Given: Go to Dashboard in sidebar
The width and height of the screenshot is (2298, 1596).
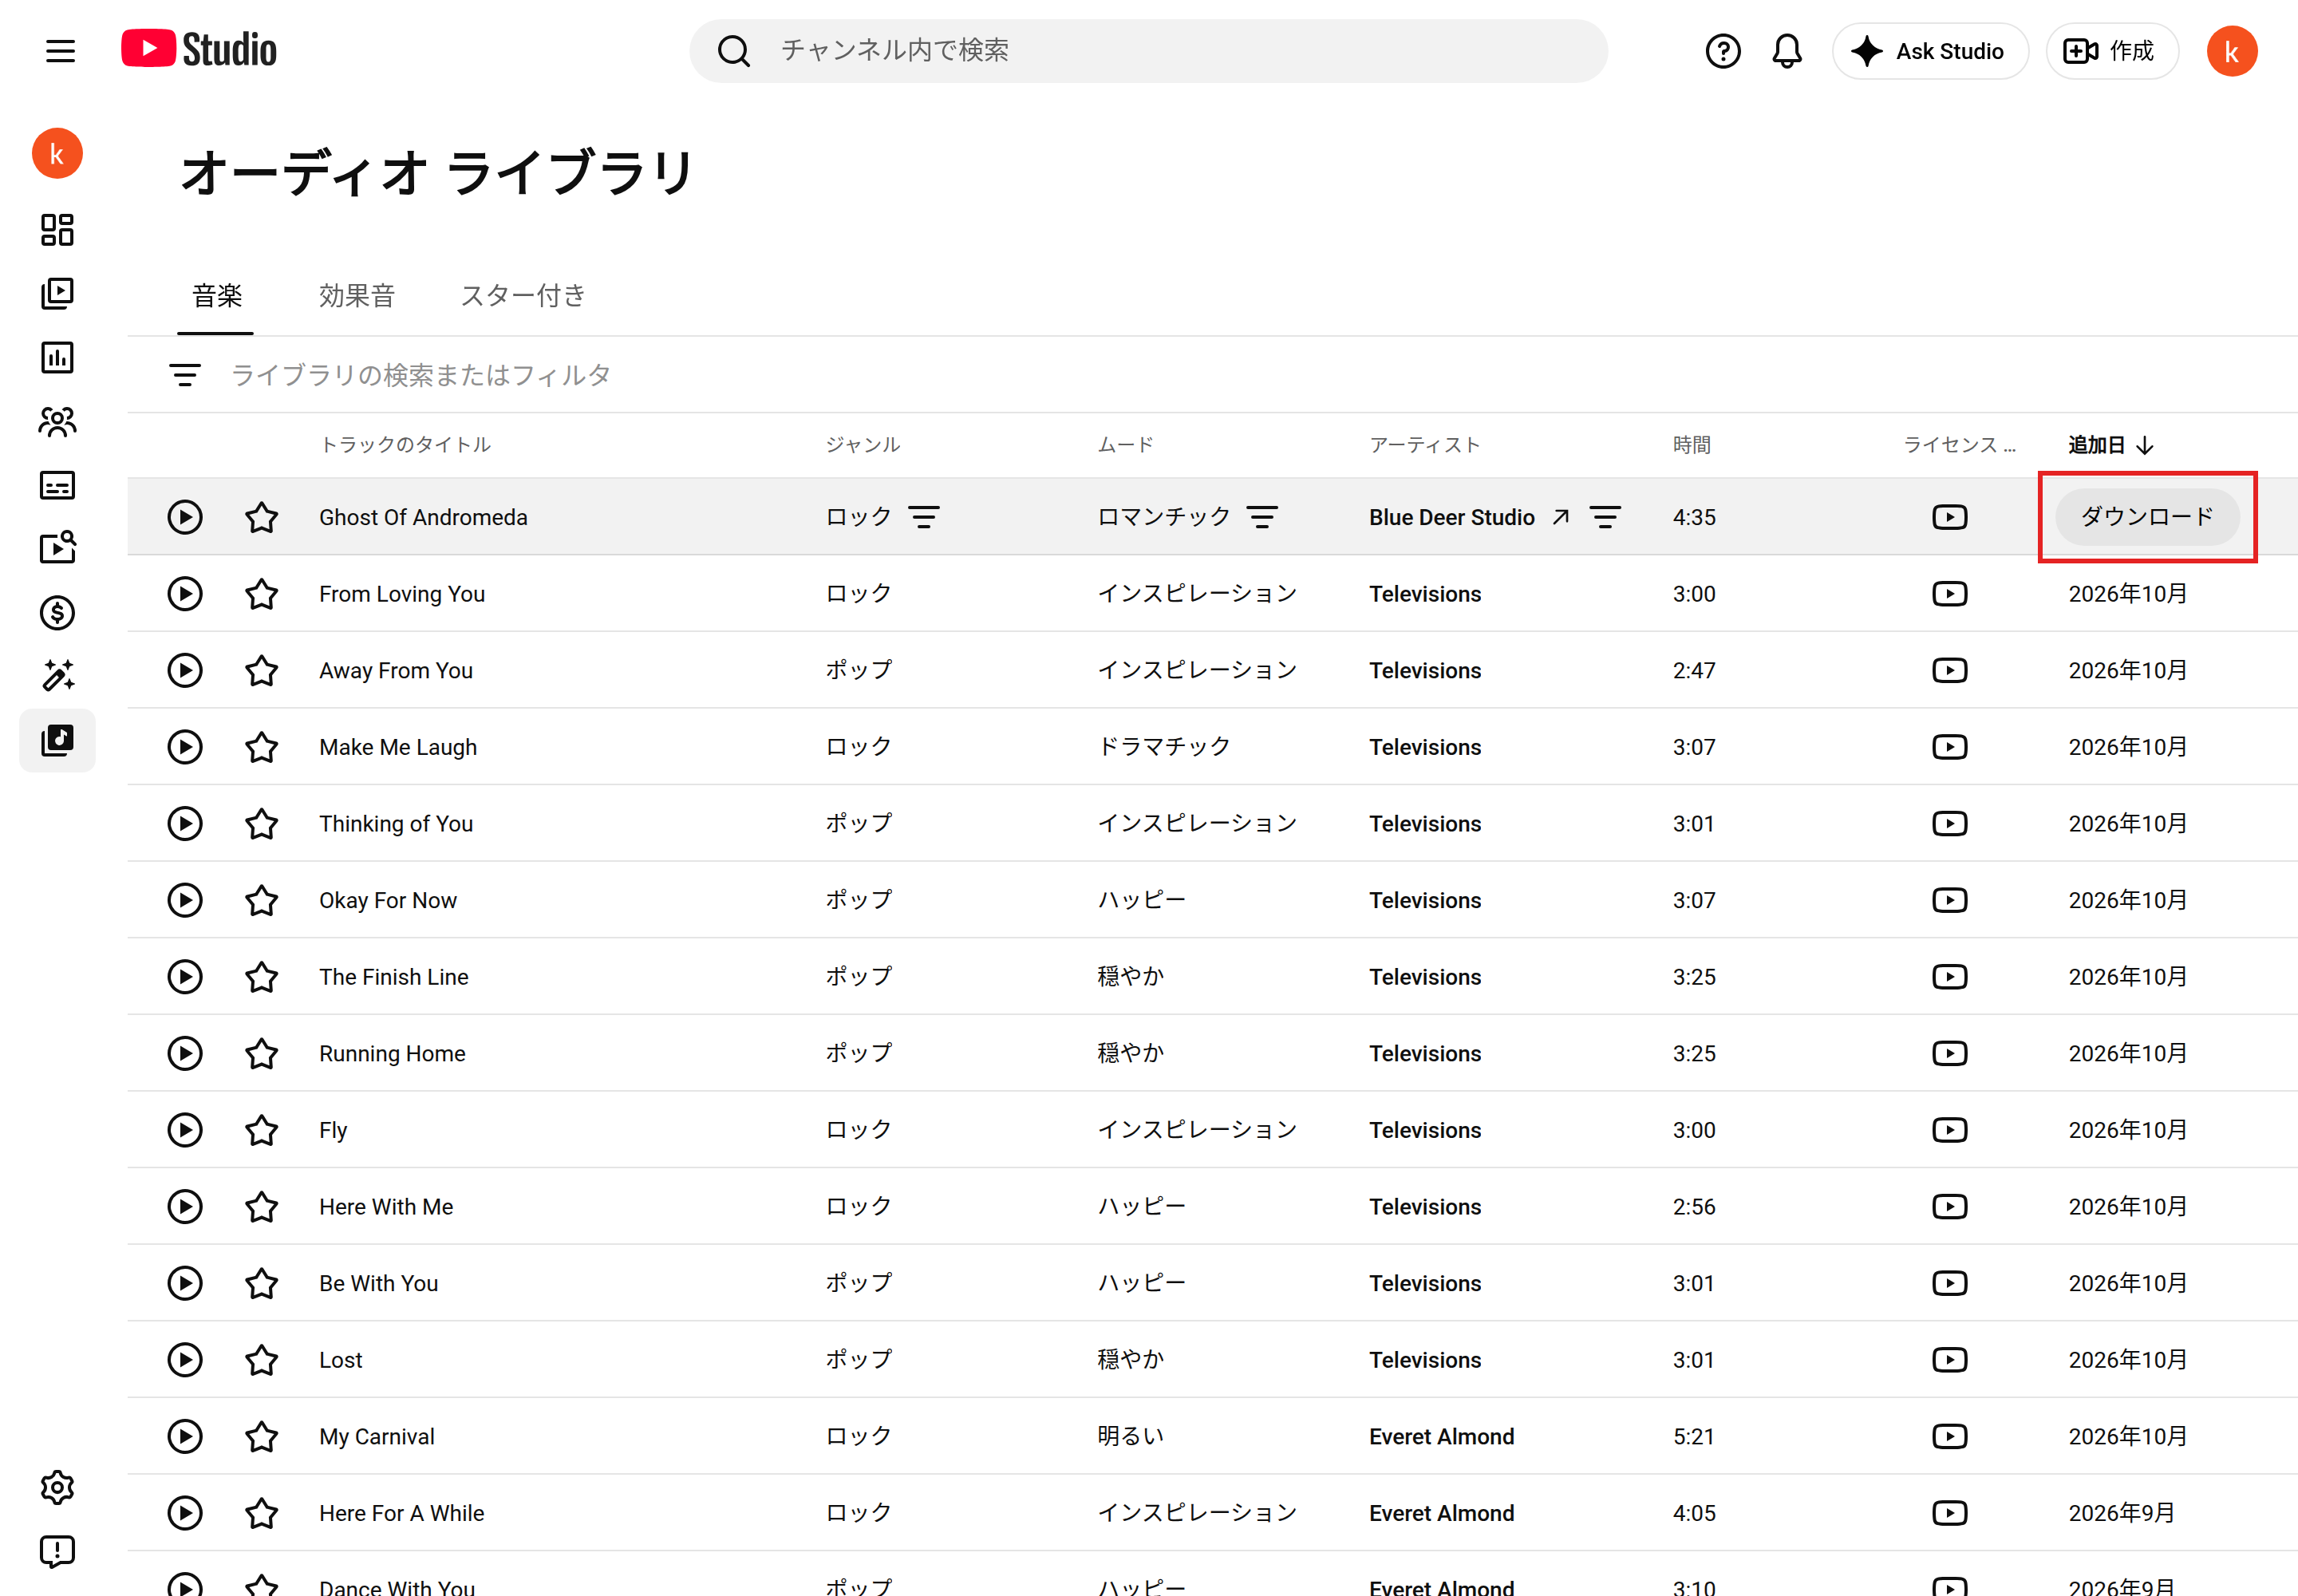Looking at the screenshot, I should tap(57, 229).
